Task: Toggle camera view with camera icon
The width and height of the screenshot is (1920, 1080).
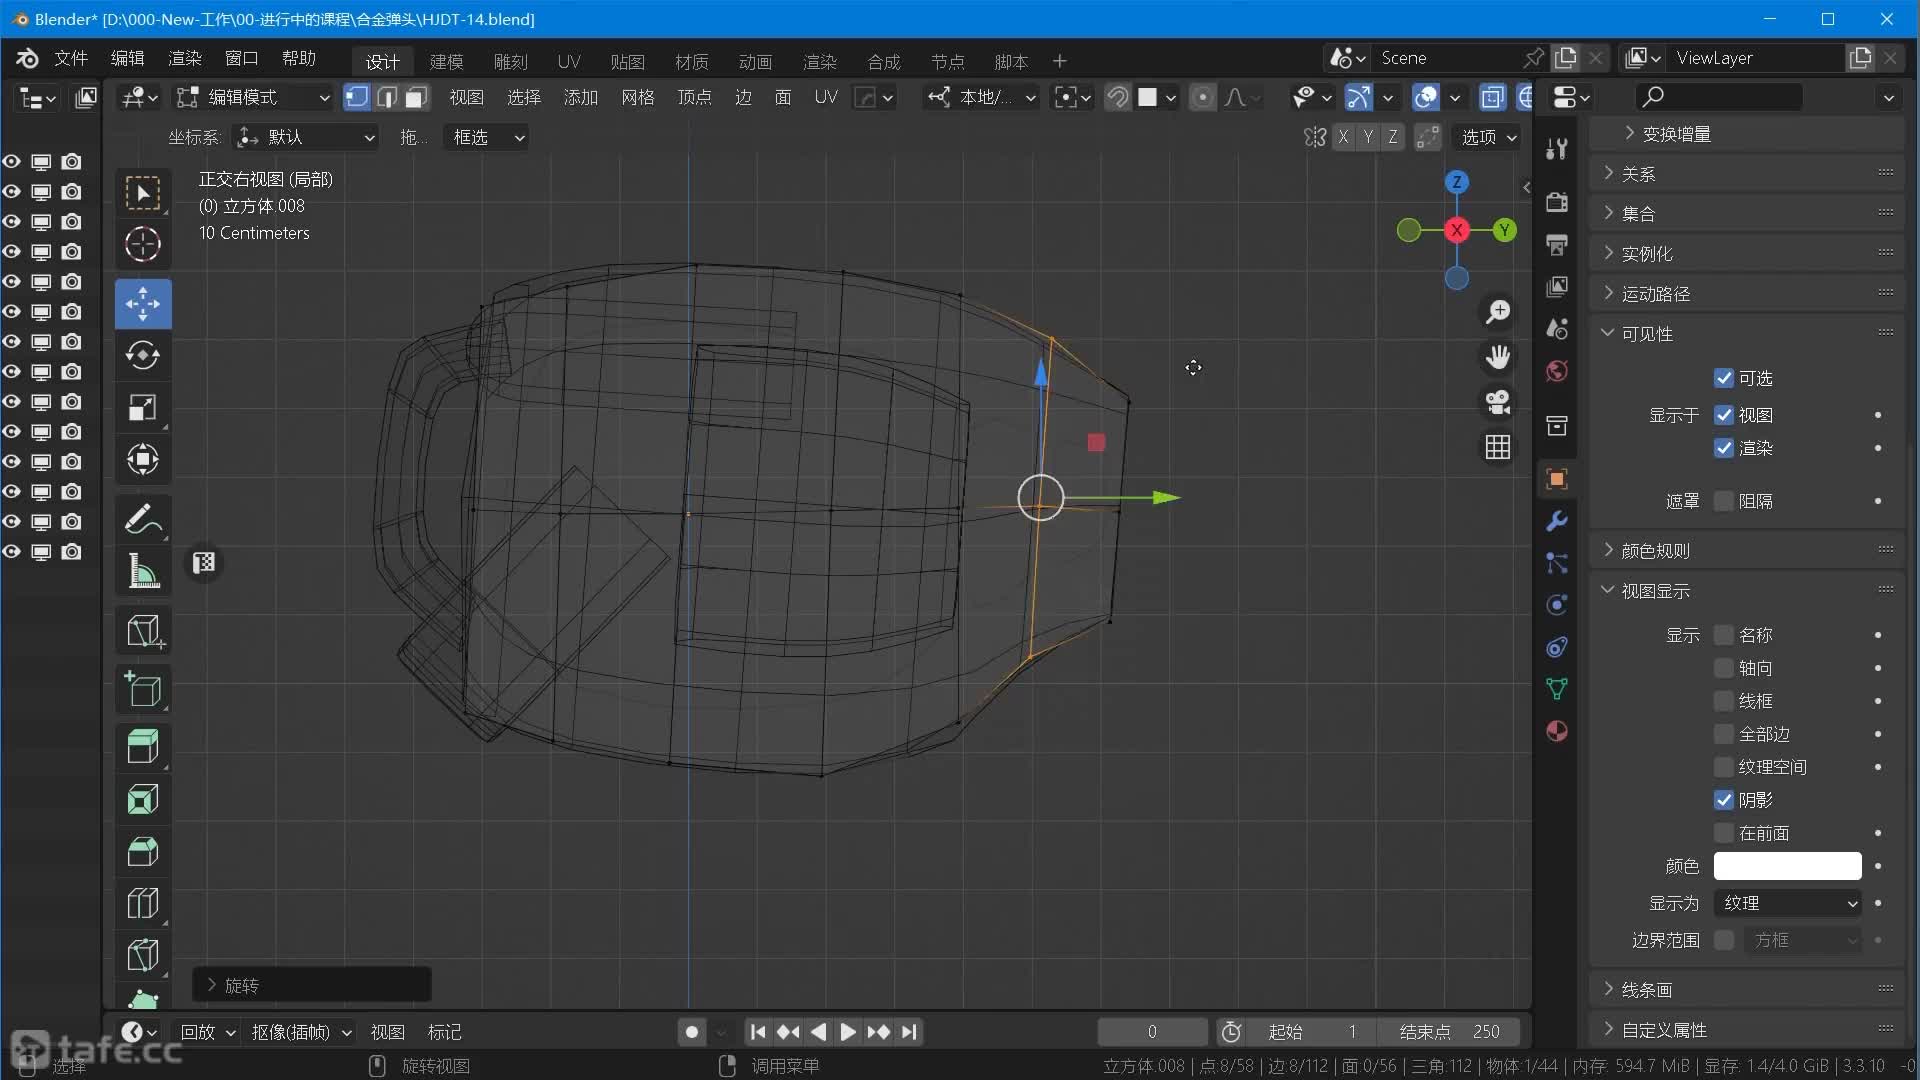Action: pyautogui.click(x=1497, y=402)
